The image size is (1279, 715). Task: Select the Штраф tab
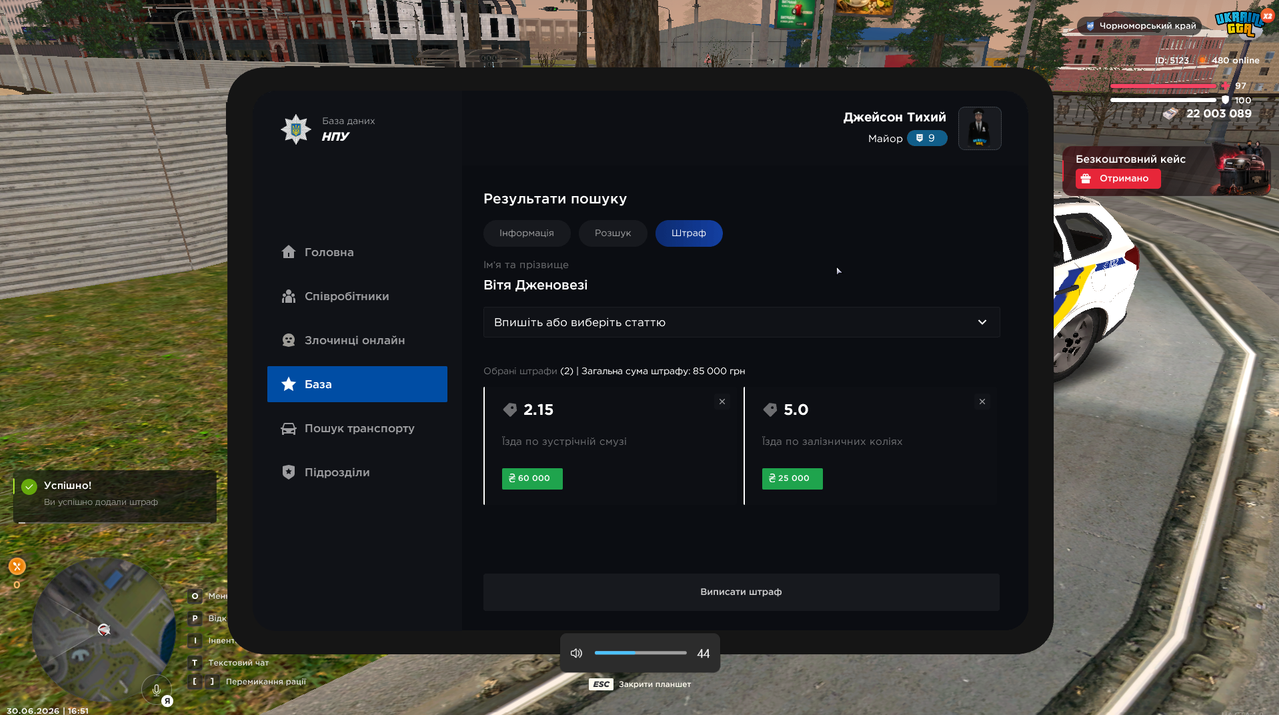pyautogui.click(x=689, y=233)
